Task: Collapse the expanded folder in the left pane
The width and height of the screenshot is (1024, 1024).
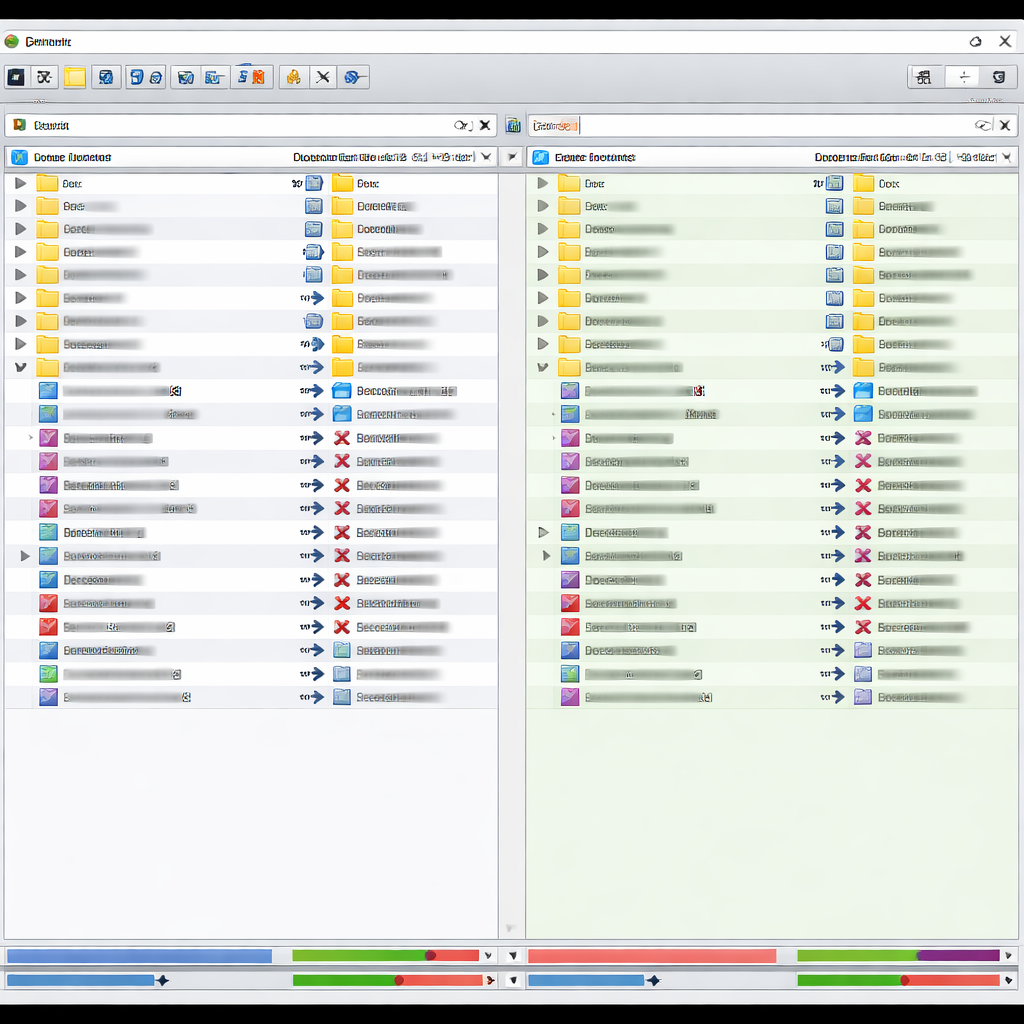Action: (x=20, y=367)
